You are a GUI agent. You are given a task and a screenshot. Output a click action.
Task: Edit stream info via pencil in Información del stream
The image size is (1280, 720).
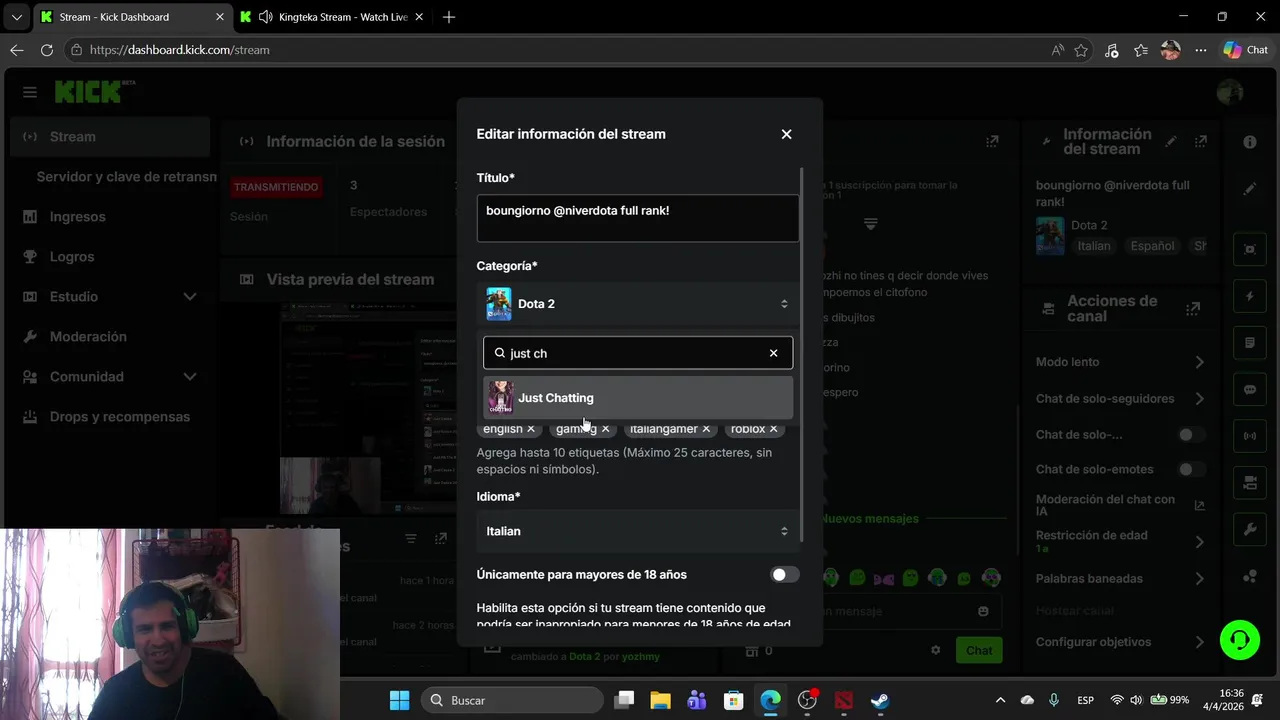[x=1171, y=142]
